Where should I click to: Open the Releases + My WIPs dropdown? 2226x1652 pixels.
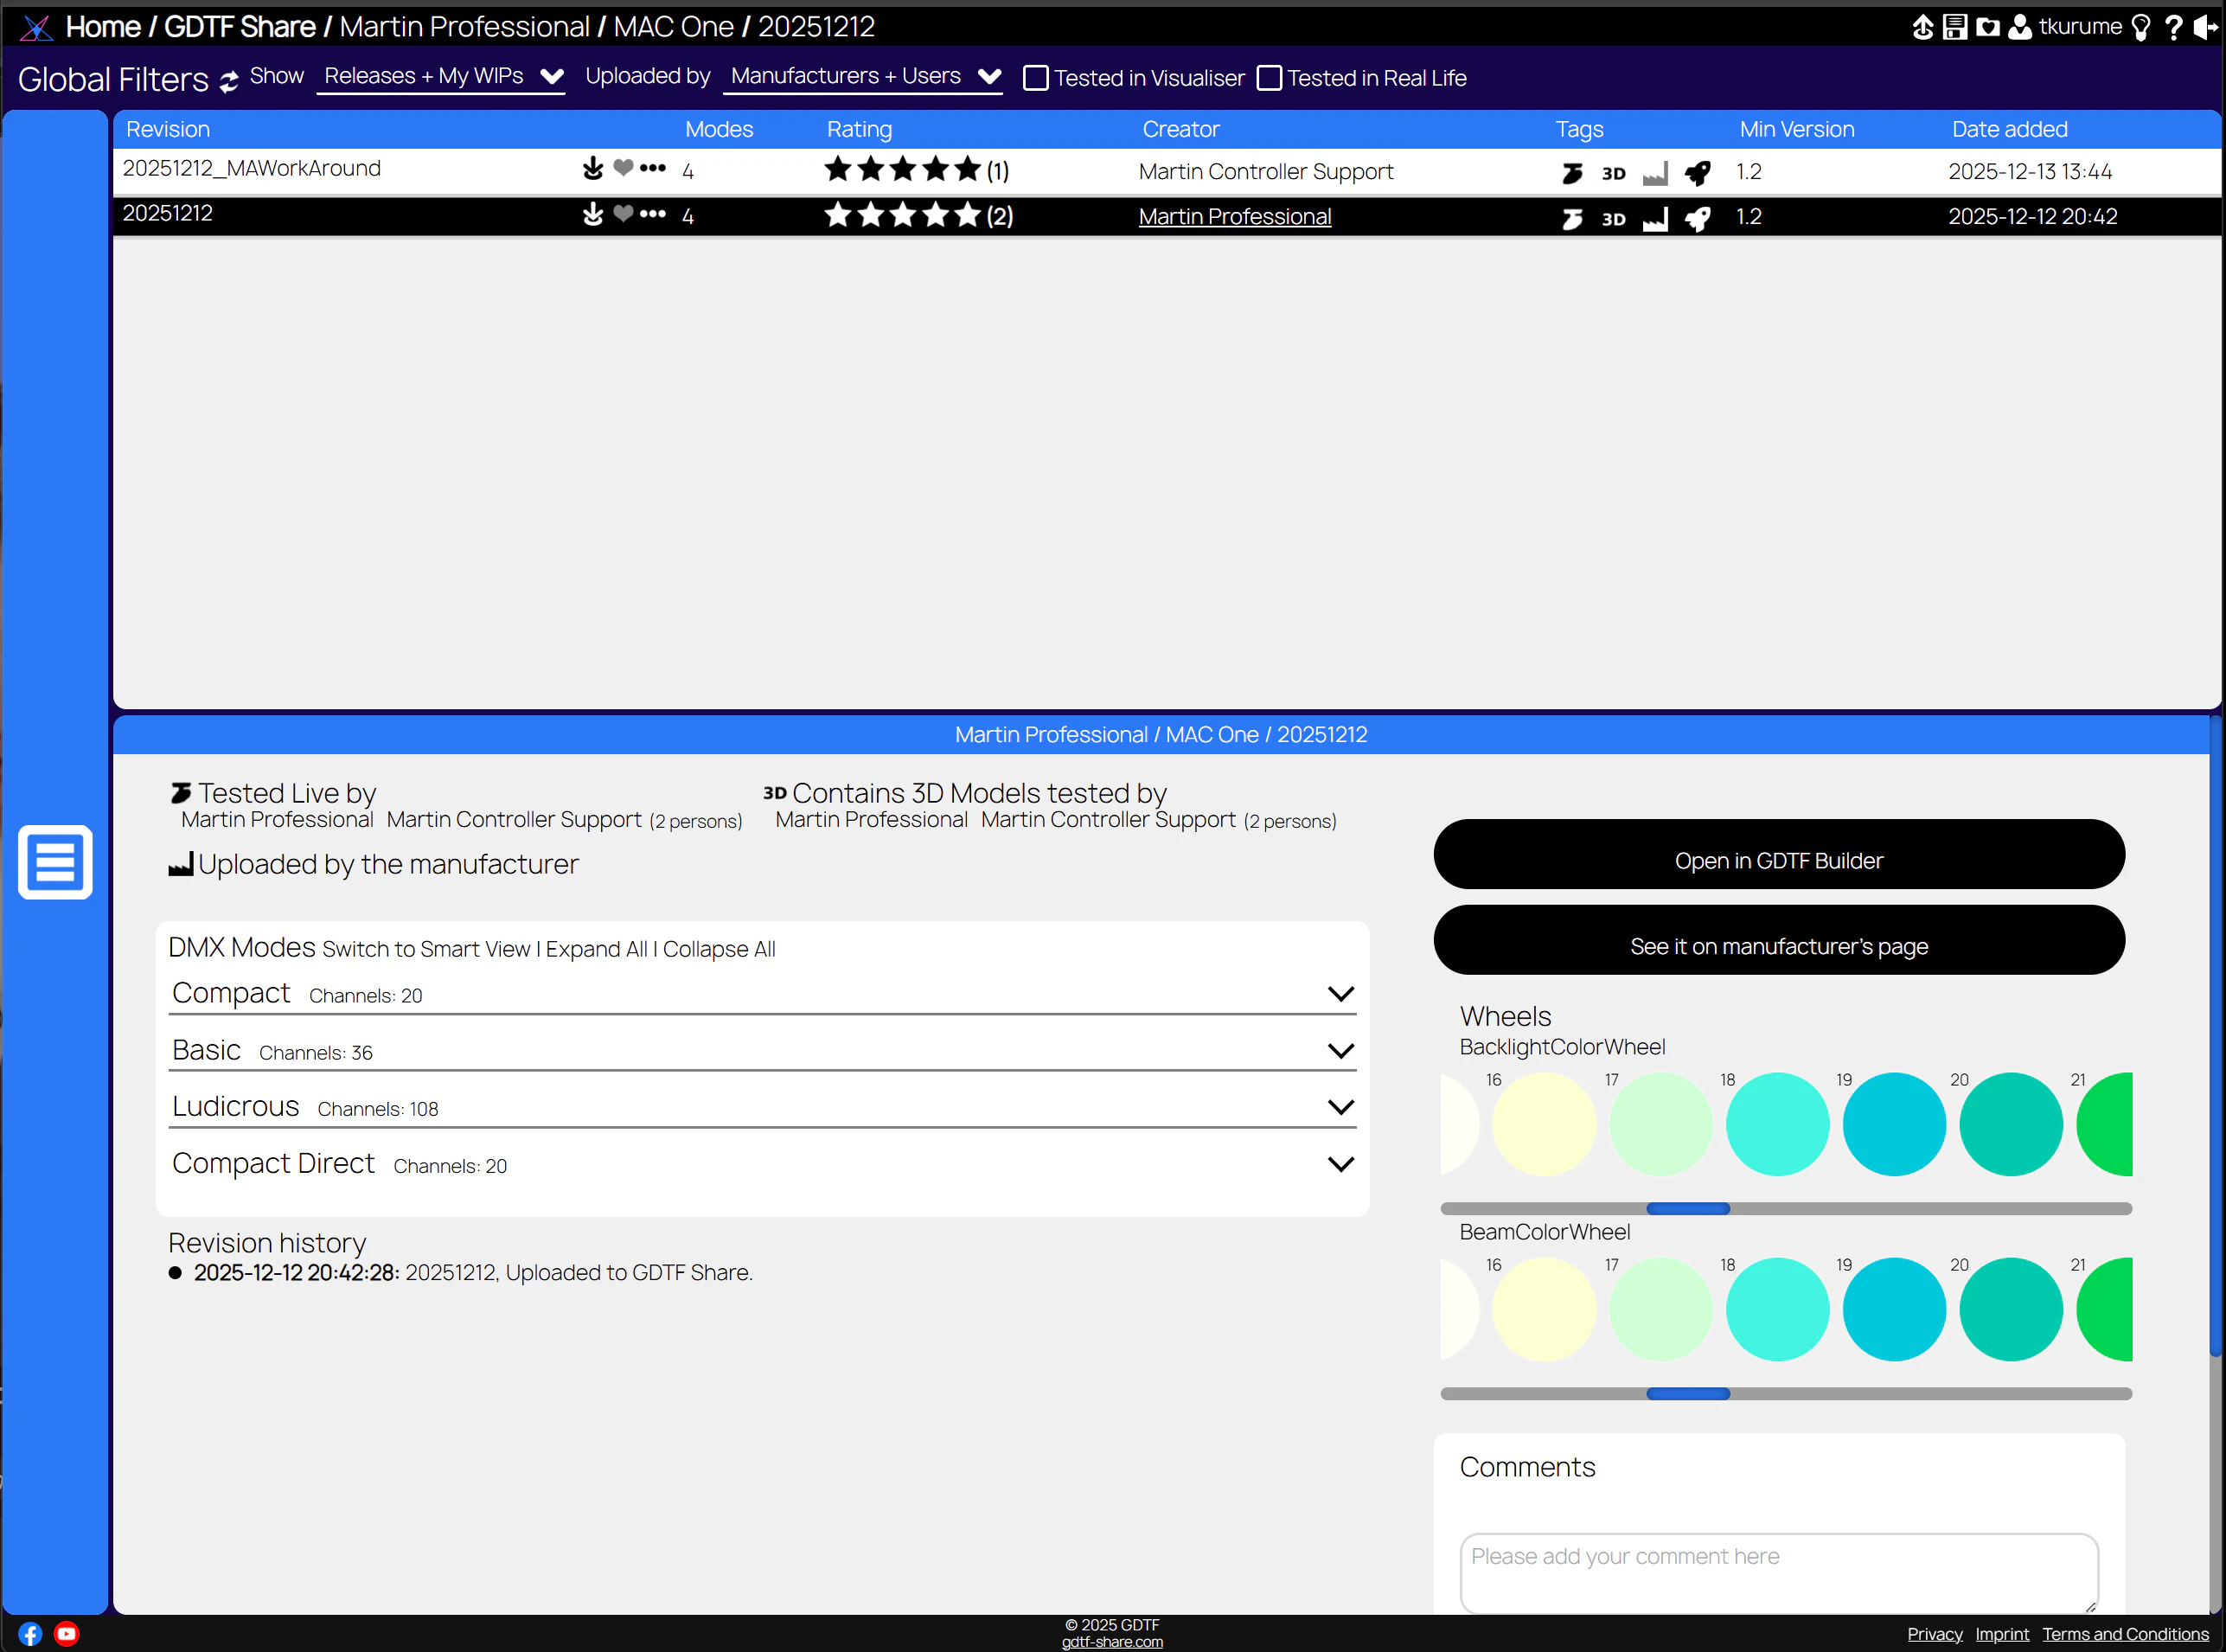(x=441, y=77)
